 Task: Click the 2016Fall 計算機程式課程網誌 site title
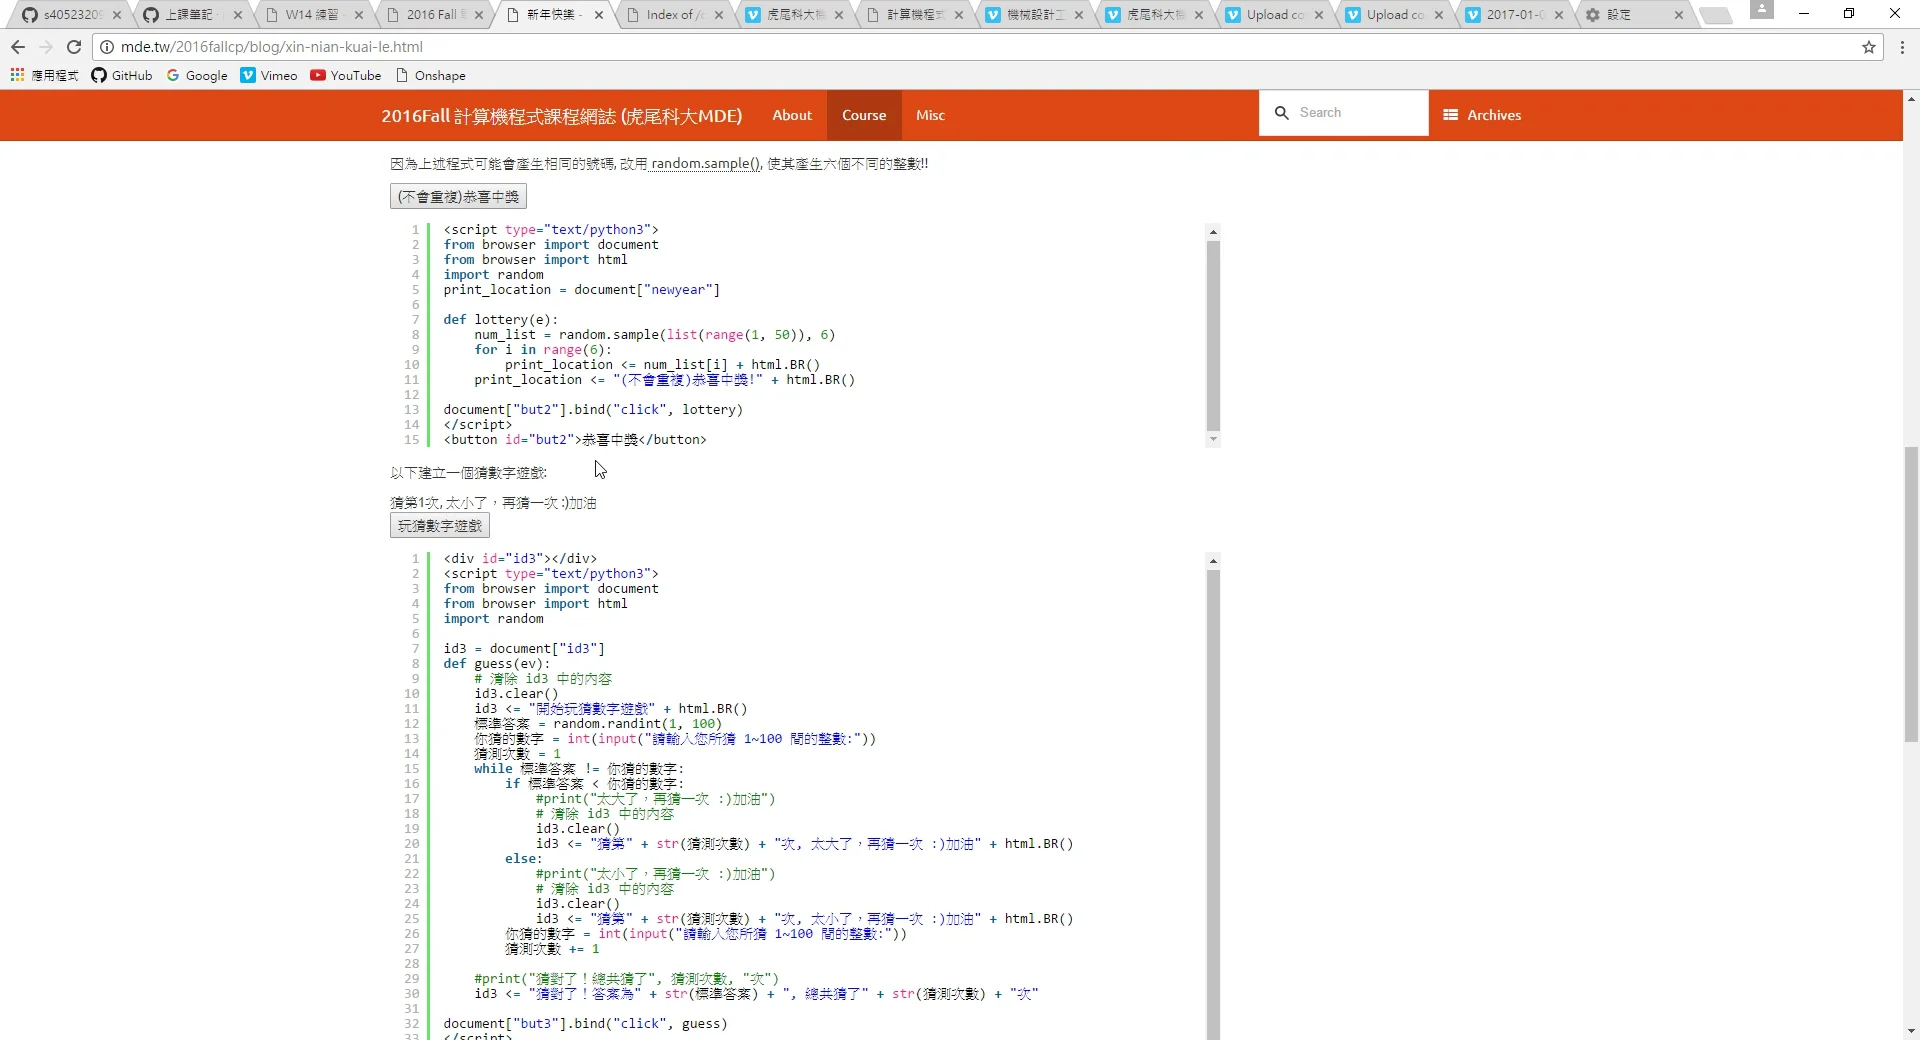pos(561,116)
